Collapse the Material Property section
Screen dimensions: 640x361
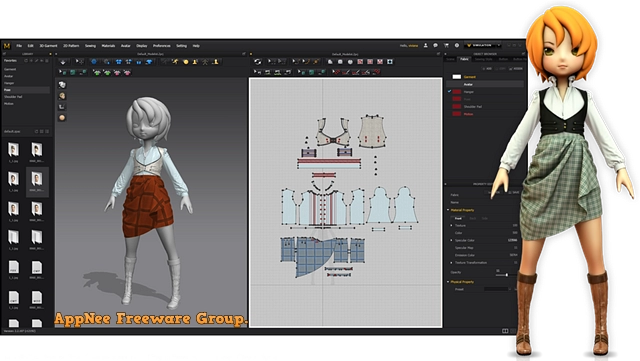(449, 210)
